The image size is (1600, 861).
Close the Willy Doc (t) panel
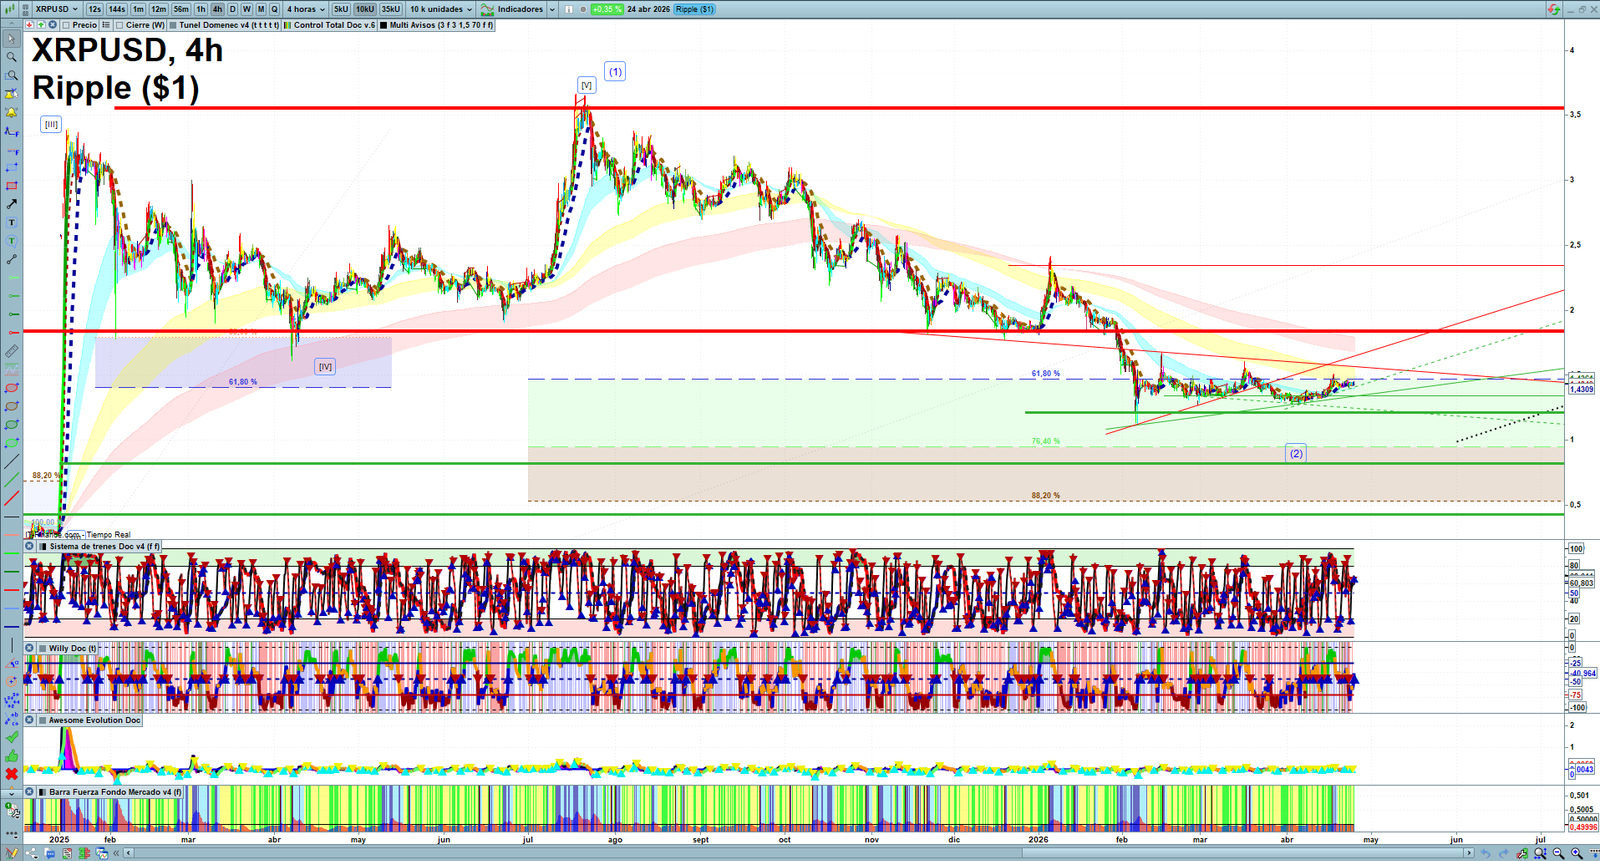(30, 648)
